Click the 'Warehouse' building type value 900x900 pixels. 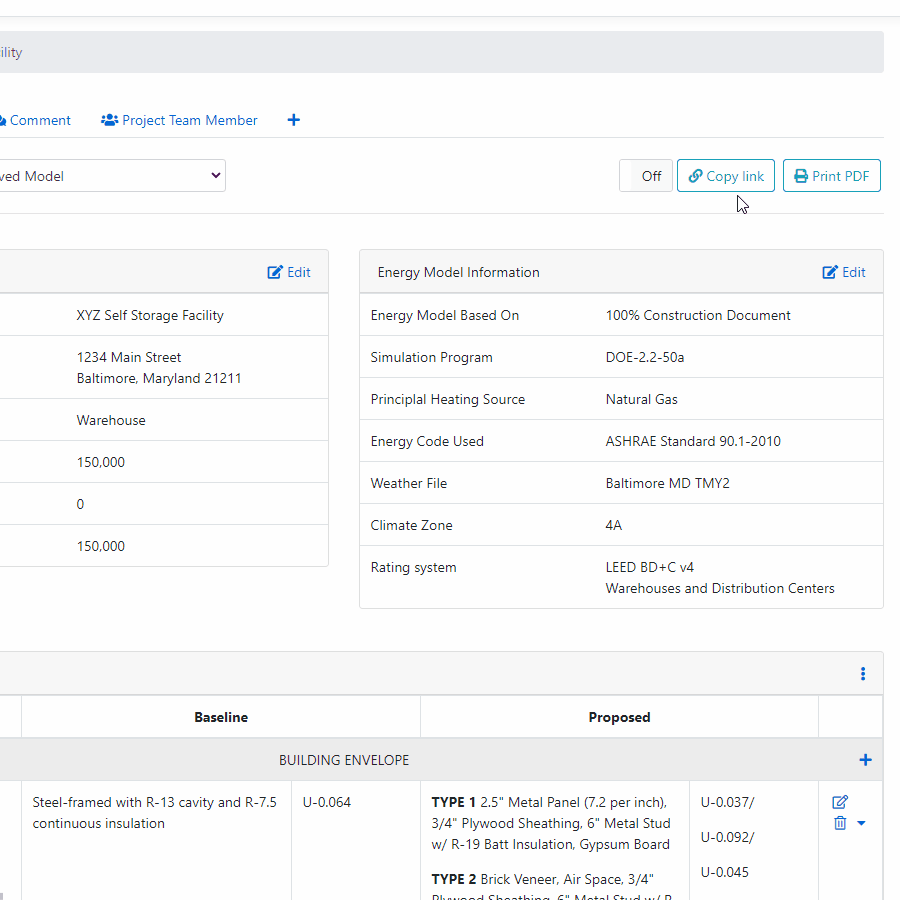point(111,420)
